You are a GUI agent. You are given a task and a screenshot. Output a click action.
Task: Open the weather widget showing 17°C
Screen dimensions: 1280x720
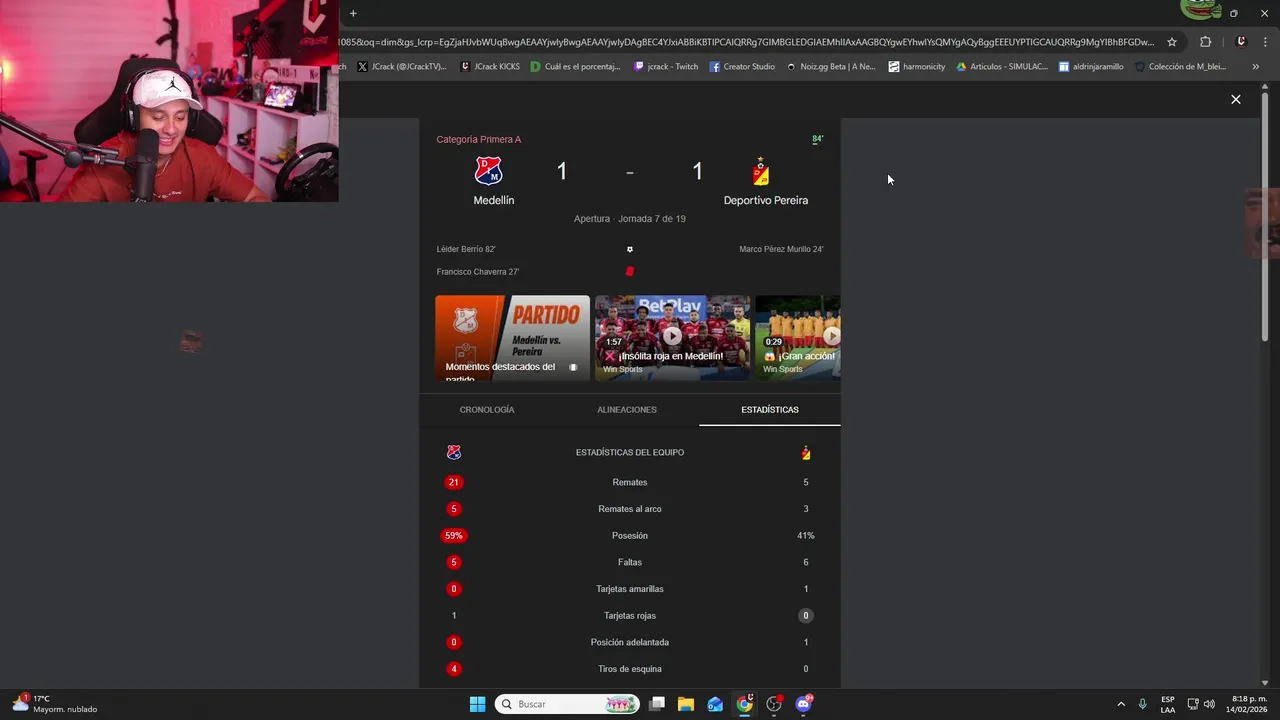click(55, 704)
